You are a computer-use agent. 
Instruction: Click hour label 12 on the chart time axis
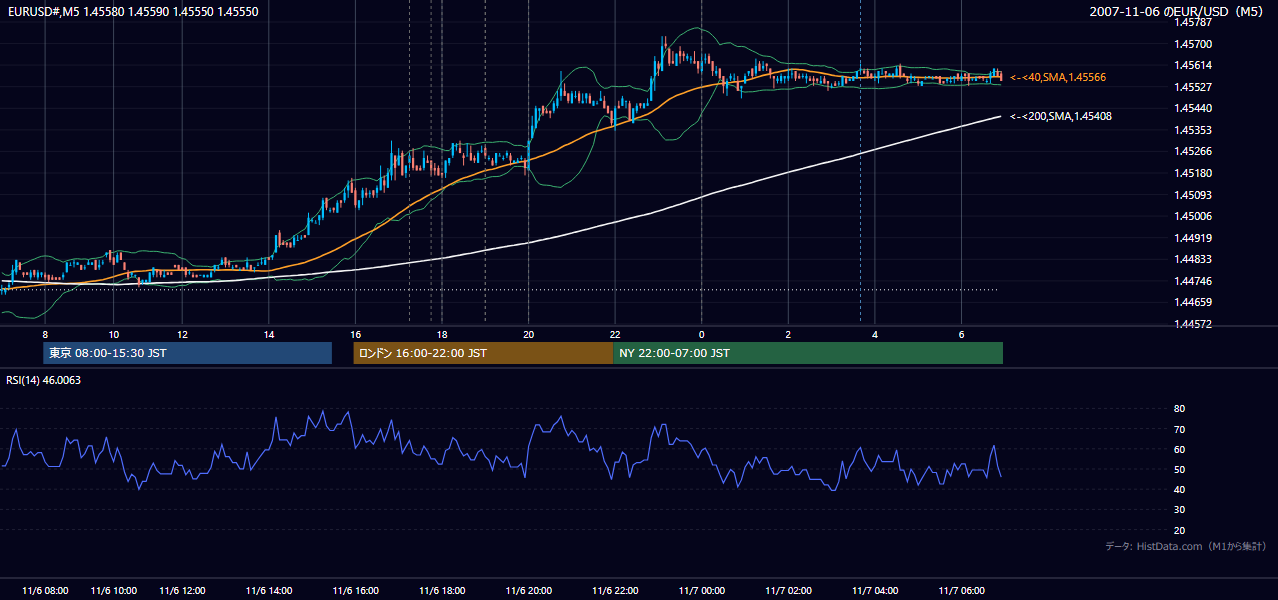click(x=182, y=334)
